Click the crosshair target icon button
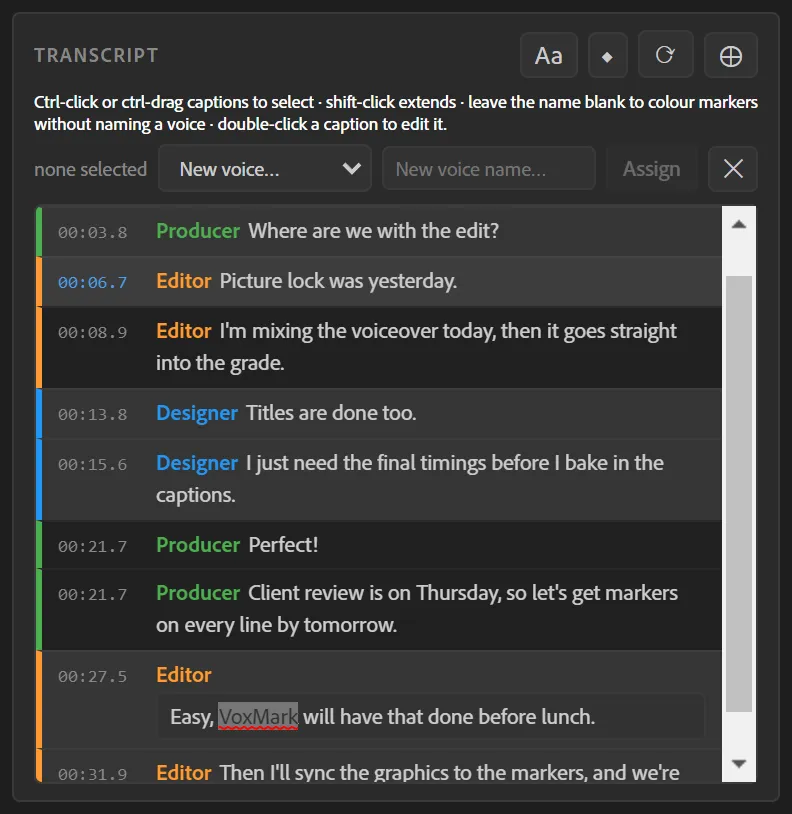This screenshot has height=814, width=792. click(731, 55)
